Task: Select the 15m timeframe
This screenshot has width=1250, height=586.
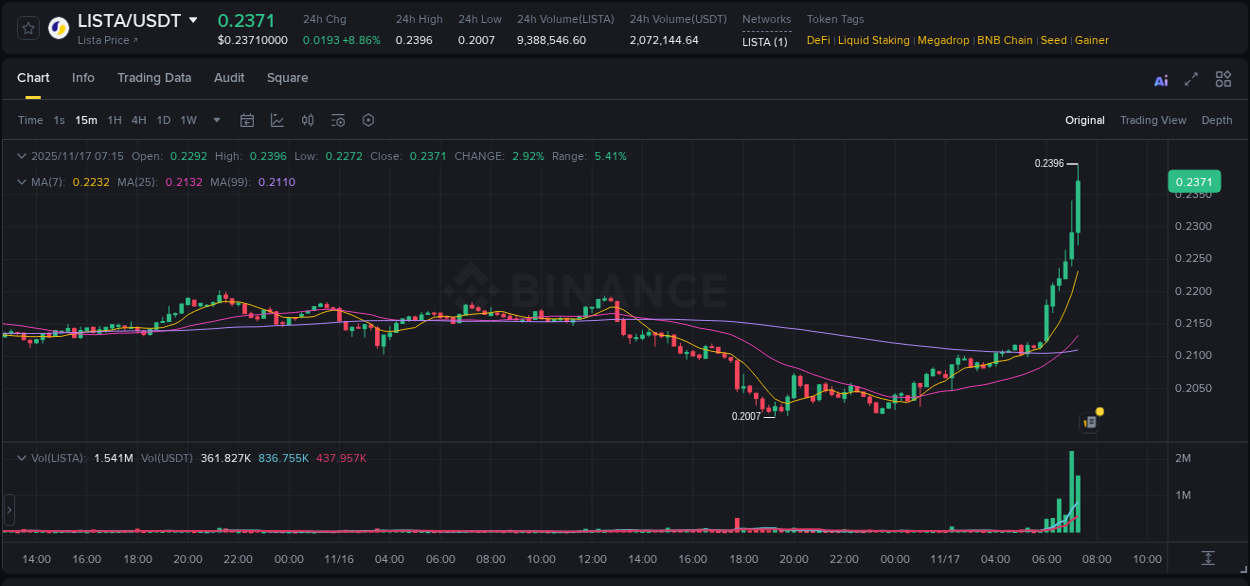Action: tap(86, 120)
